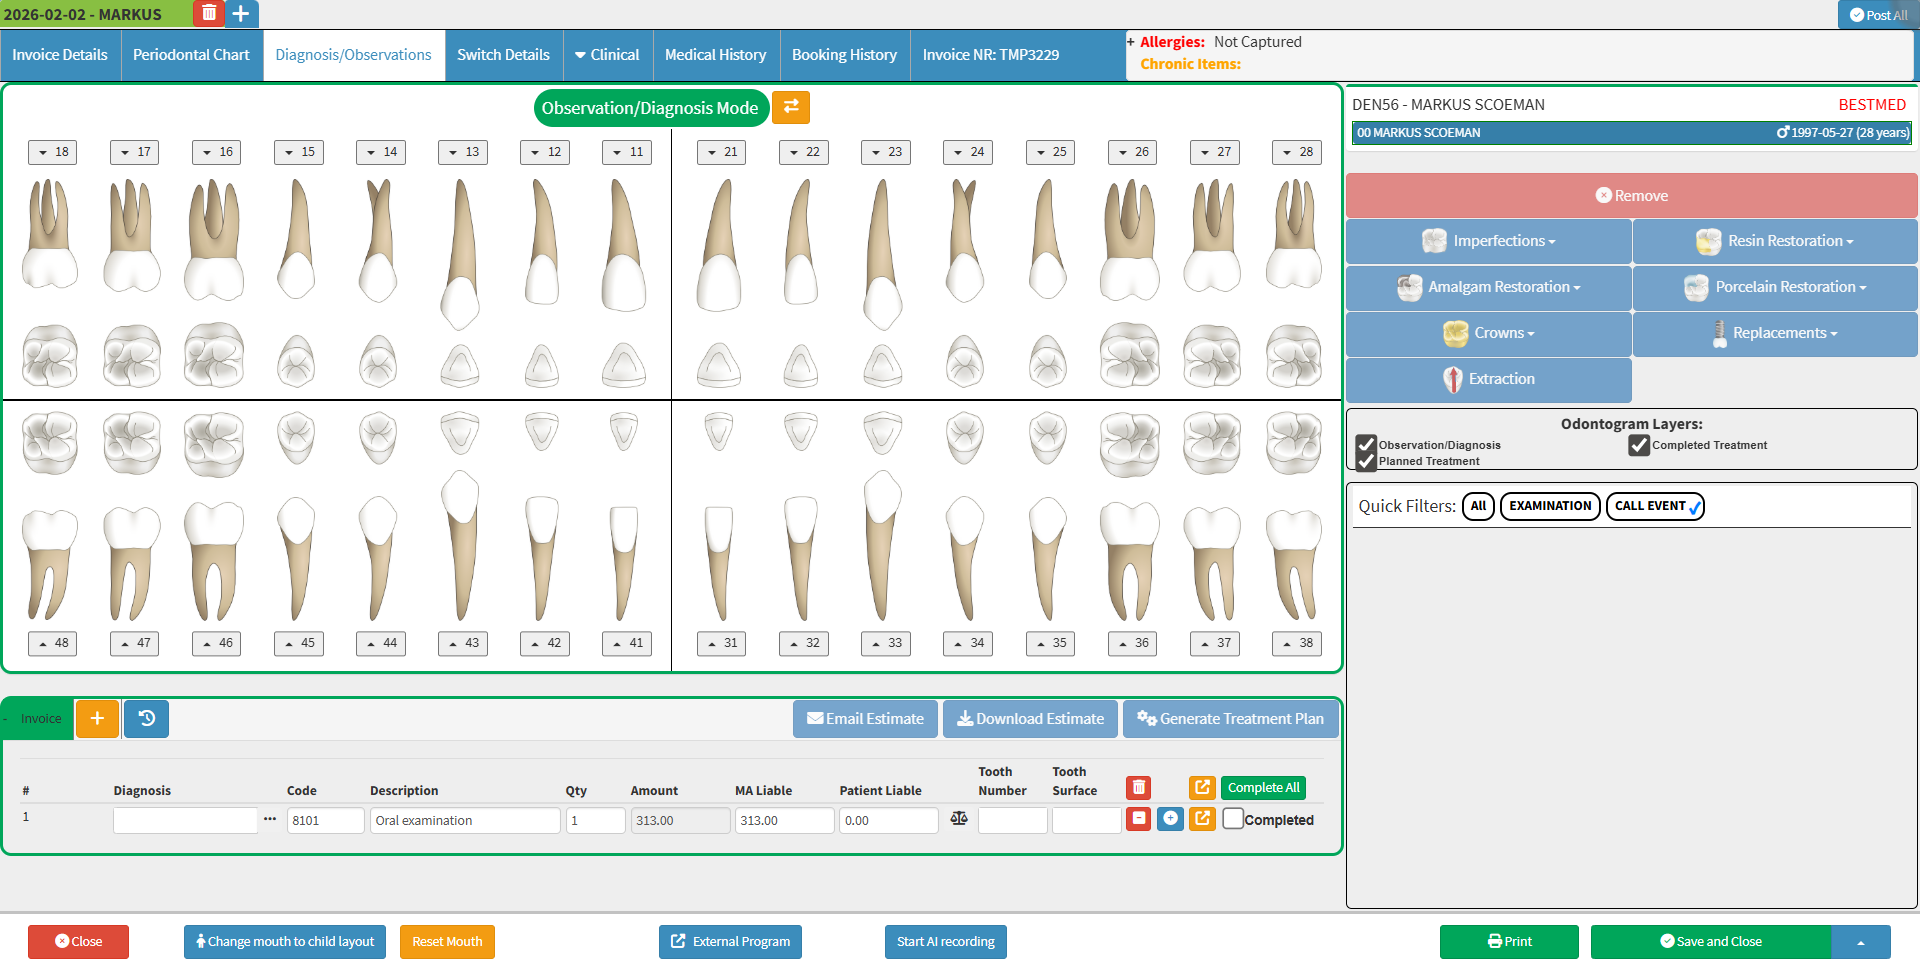Screen dimensions: 1920x969
Task: Open the tooth 18 dropdown
Action: point(53,152)
